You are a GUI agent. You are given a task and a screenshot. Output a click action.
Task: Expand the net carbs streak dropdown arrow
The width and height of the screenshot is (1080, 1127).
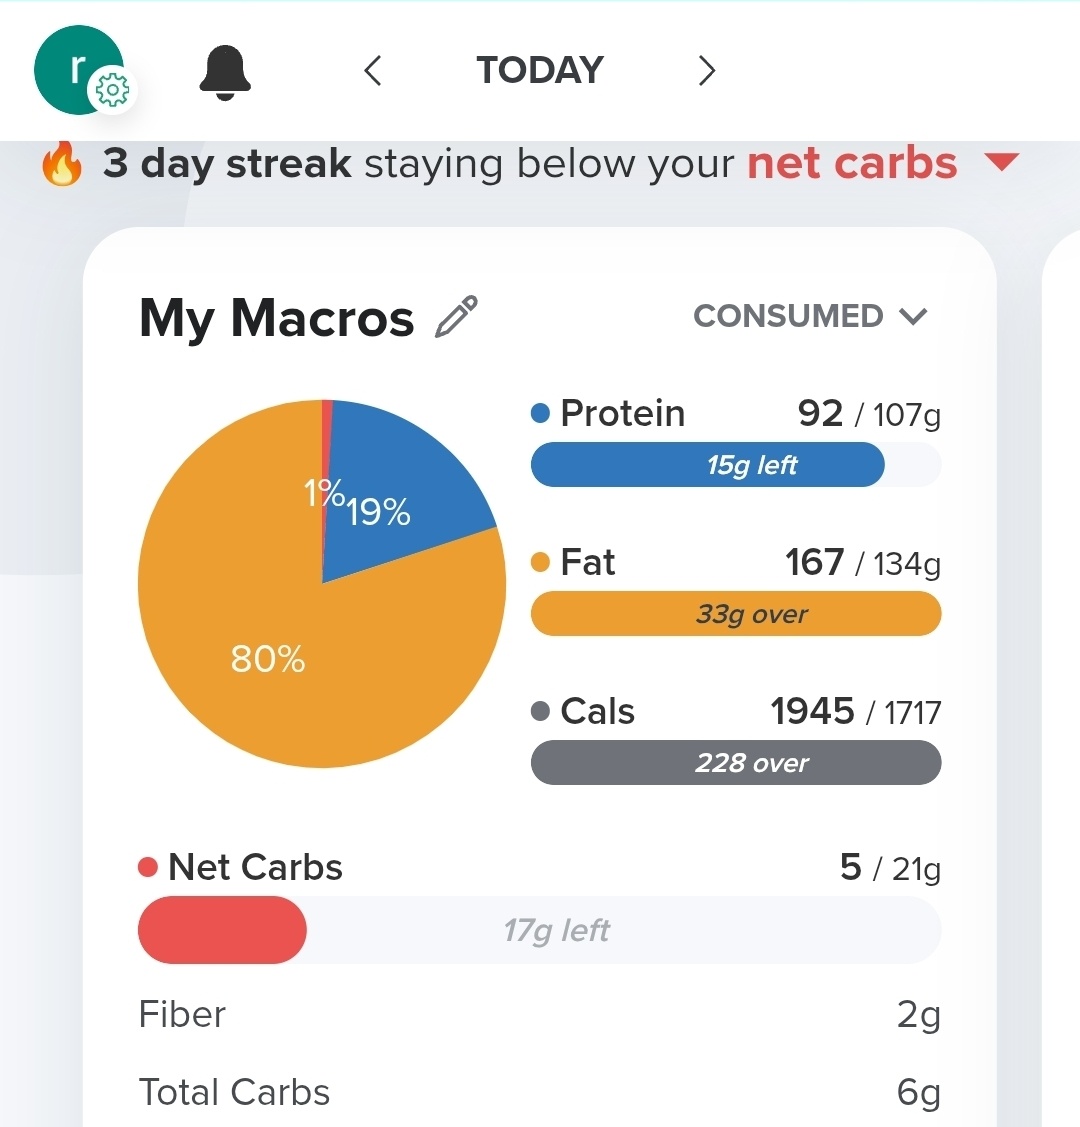pos(1001,162)
